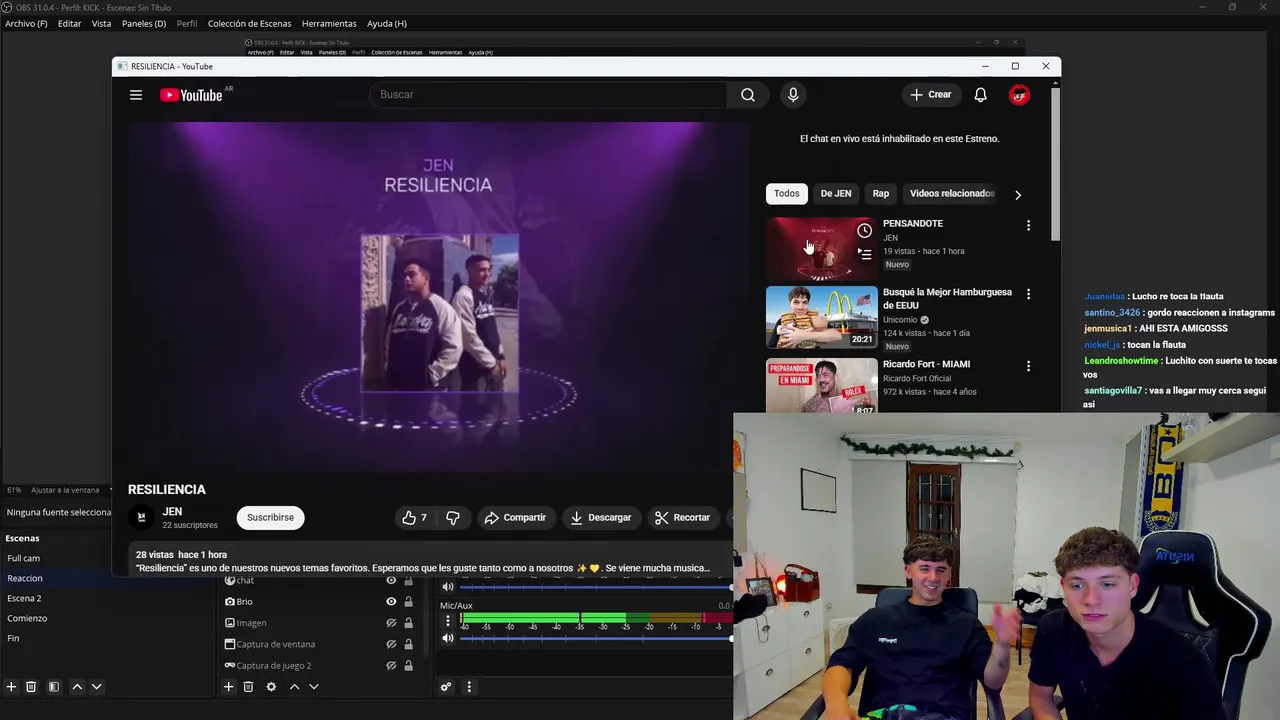The width and height of the screenshot is (1280, 720).
Task: Open the Editar menu
Action: 69,24
